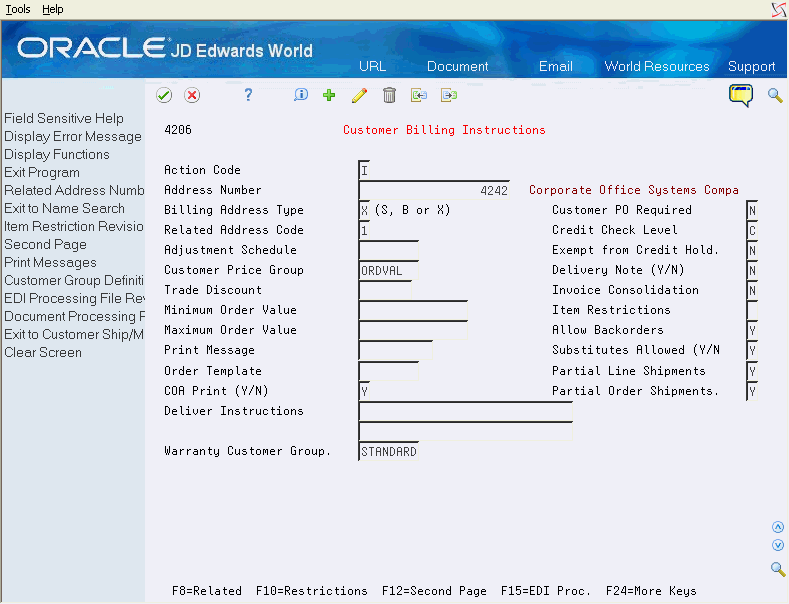This screenshot has height=604, width=789.
Task: Click the Related Address Code field
Action: (x=364, y=230)
